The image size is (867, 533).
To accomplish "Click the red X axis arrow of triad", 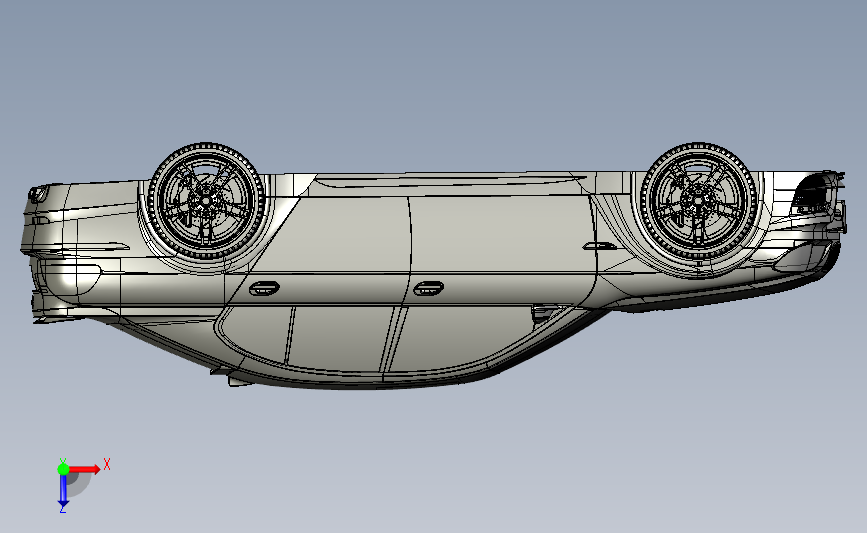I will (x=83, y=469).
